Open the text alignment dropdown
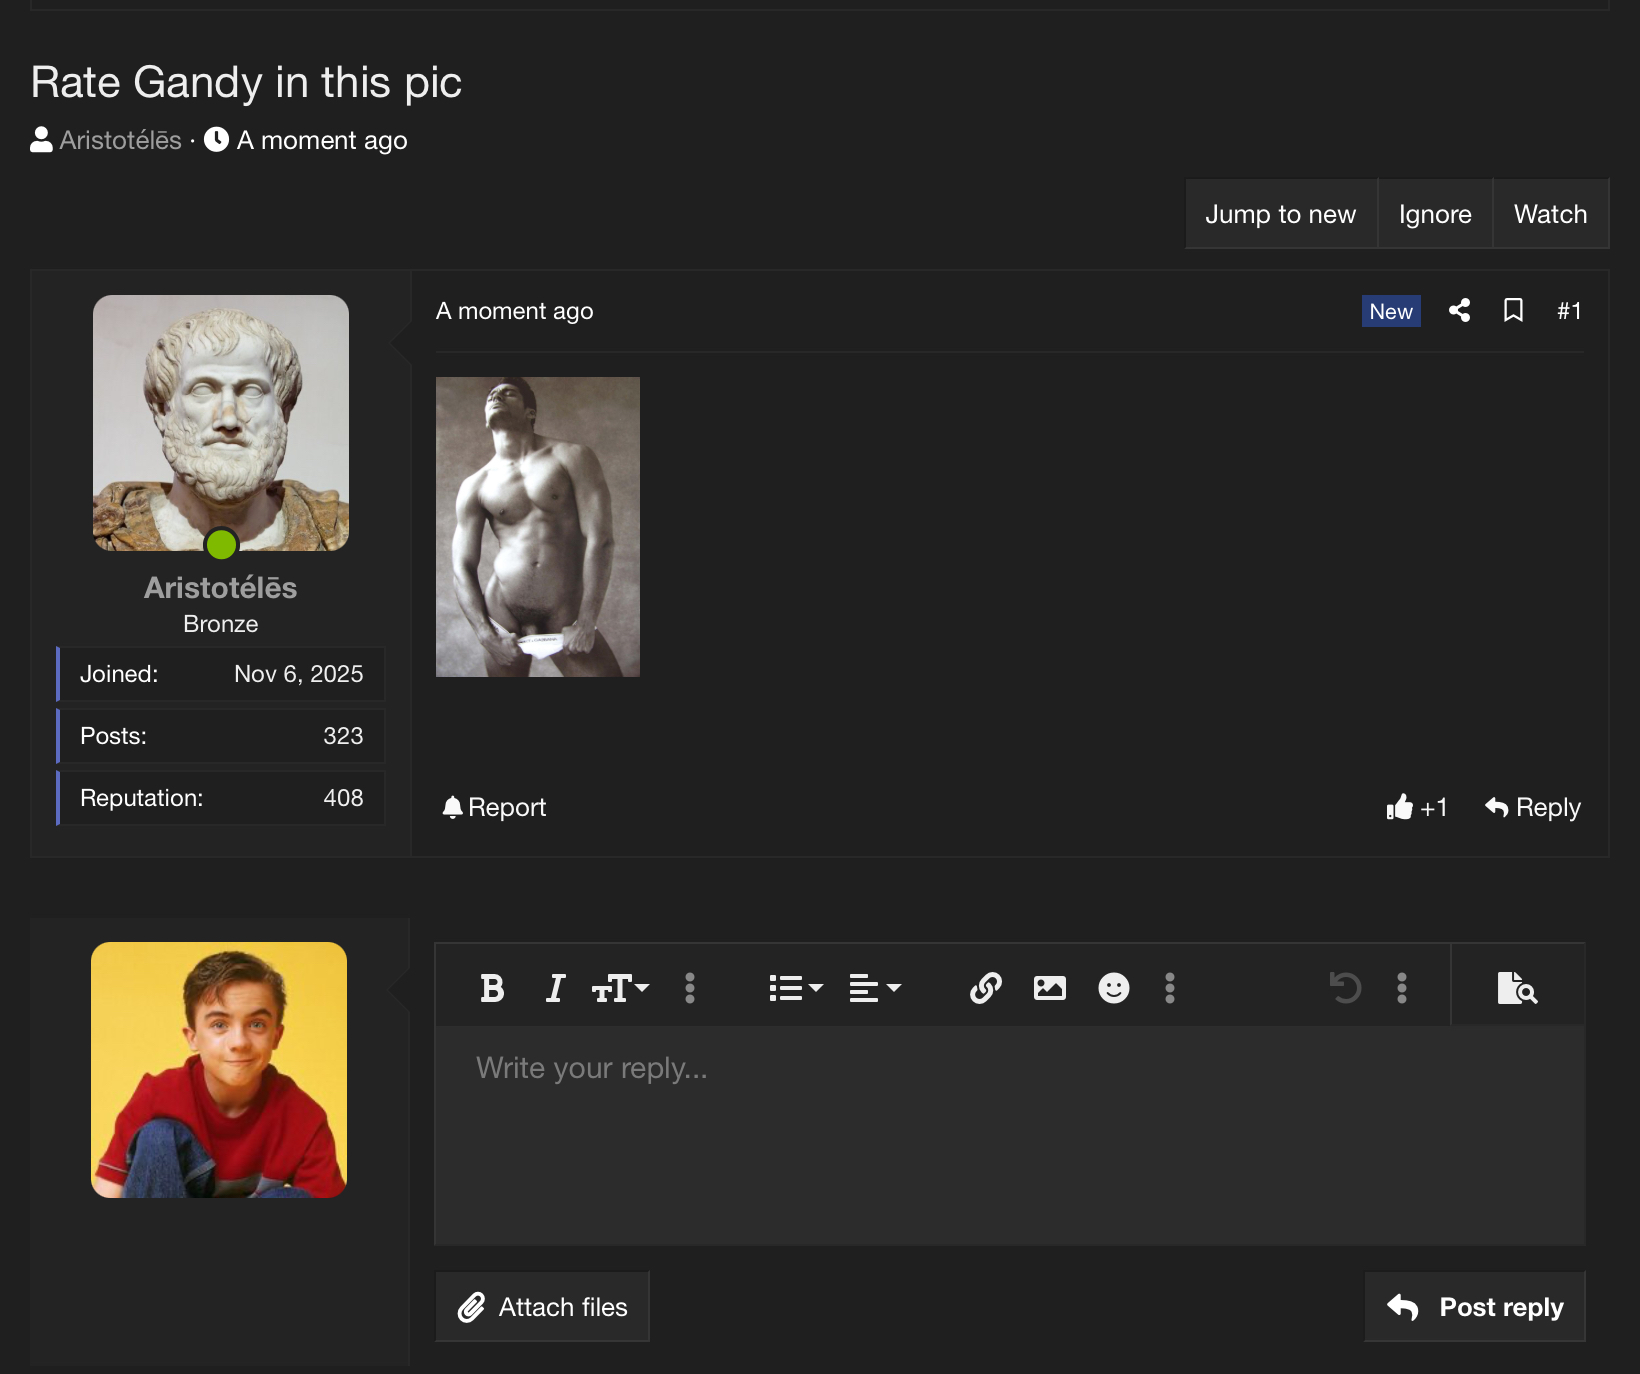 click(875, 988)
